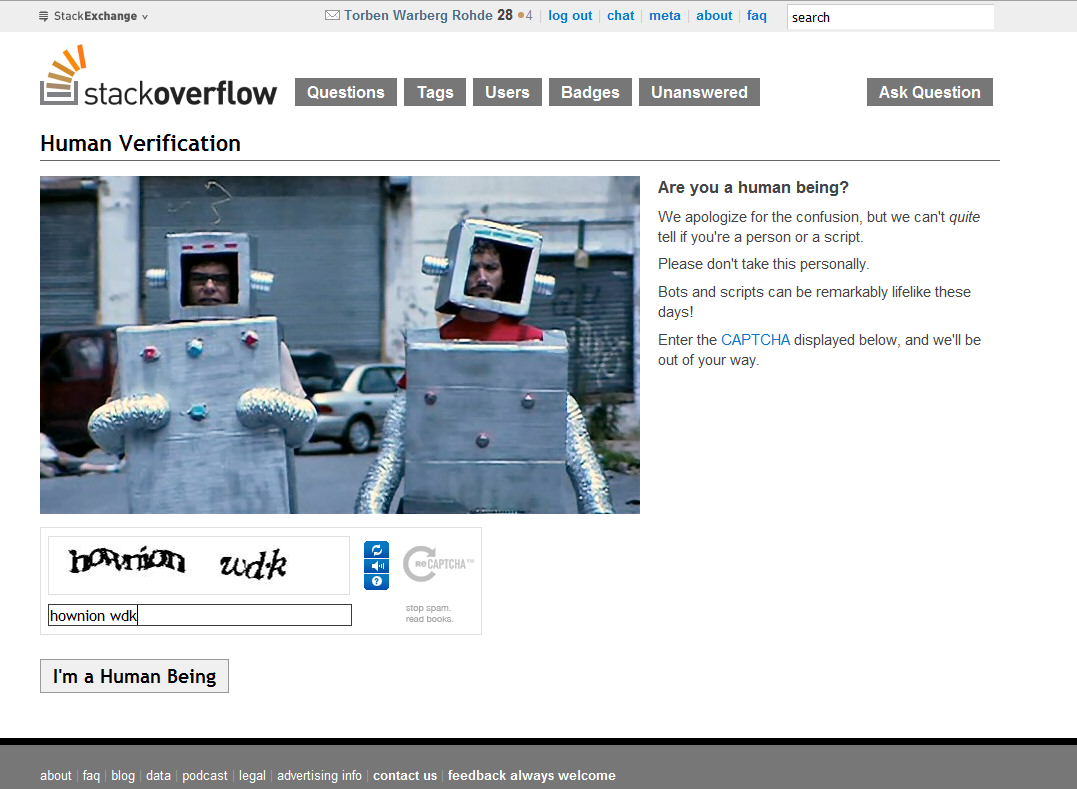Open the Unanswered tab
Screen dimensions: 1077x789
[699, 92]
